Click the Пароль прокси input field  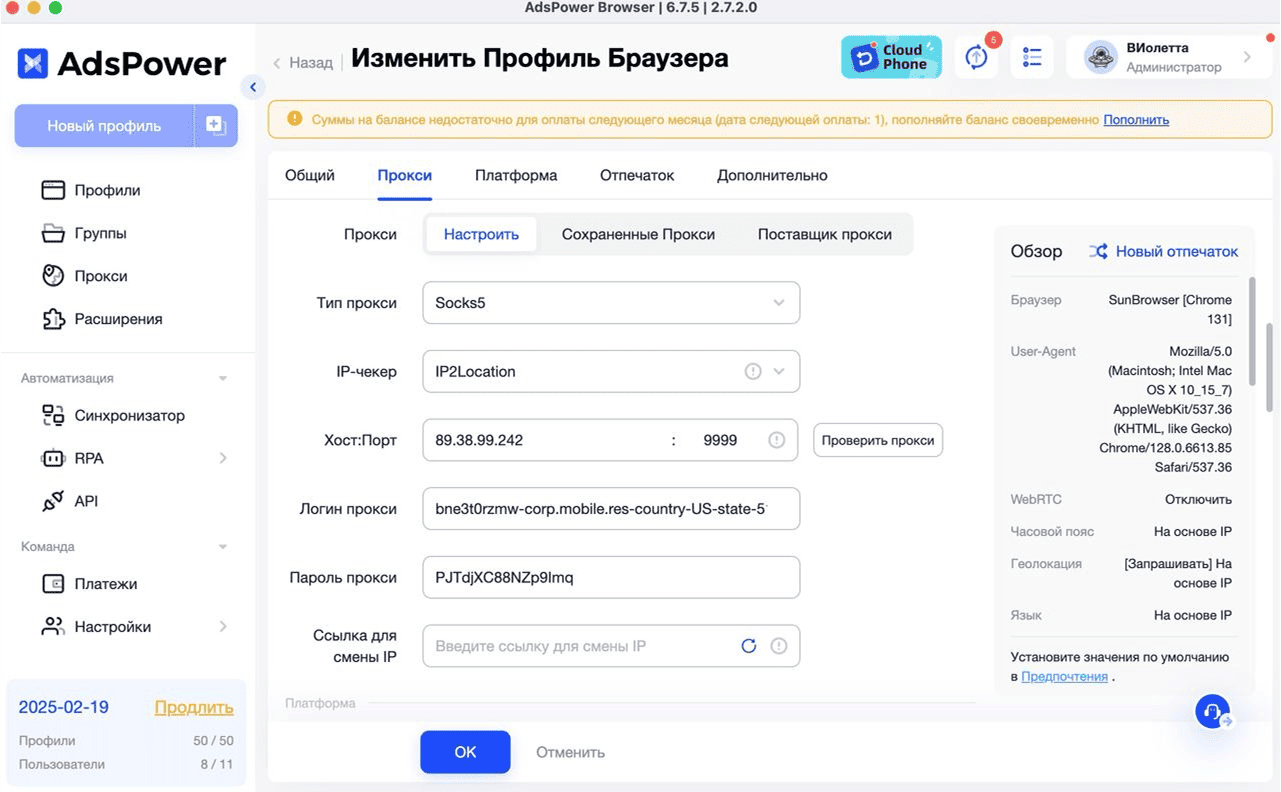611,577
